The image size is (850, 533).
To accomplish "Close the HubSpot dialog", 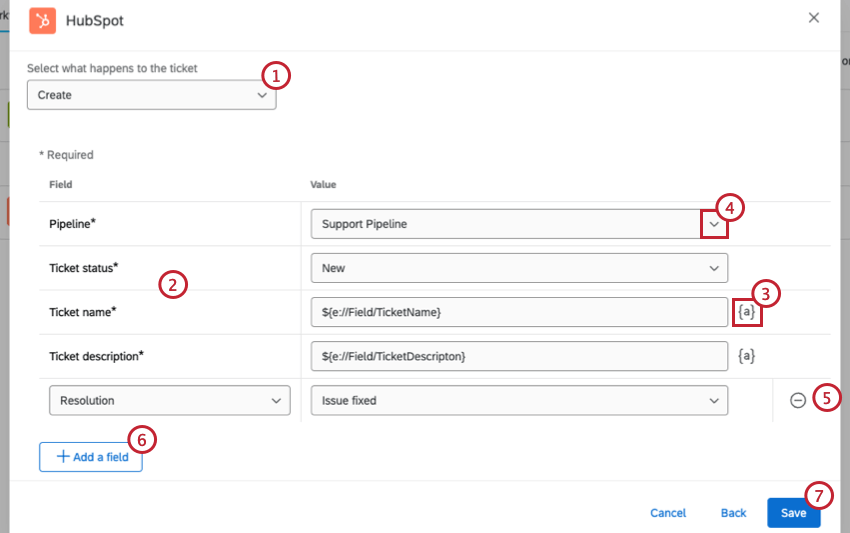I will (x=814, y=18).
